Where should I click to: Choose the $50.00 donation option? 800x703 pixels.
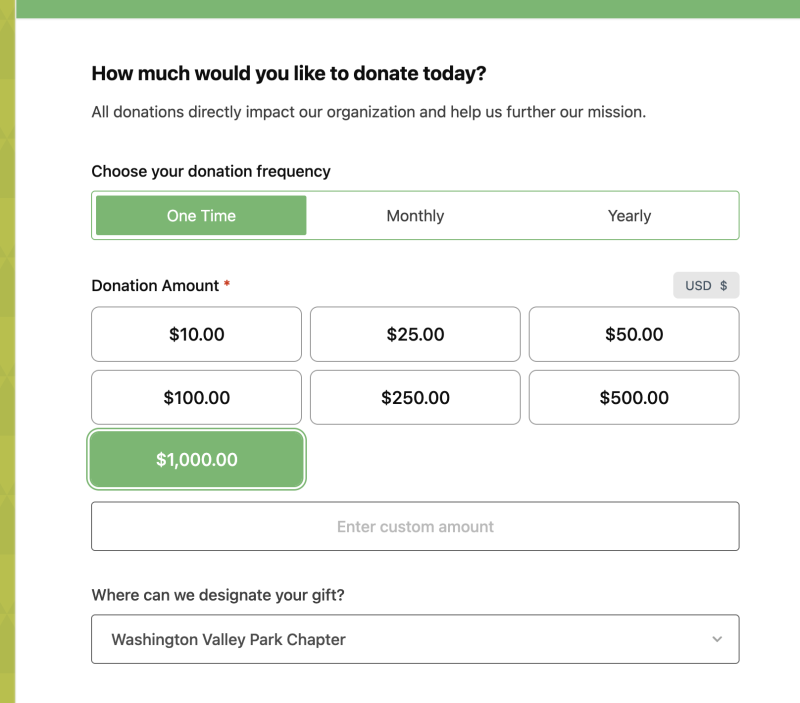634,334
